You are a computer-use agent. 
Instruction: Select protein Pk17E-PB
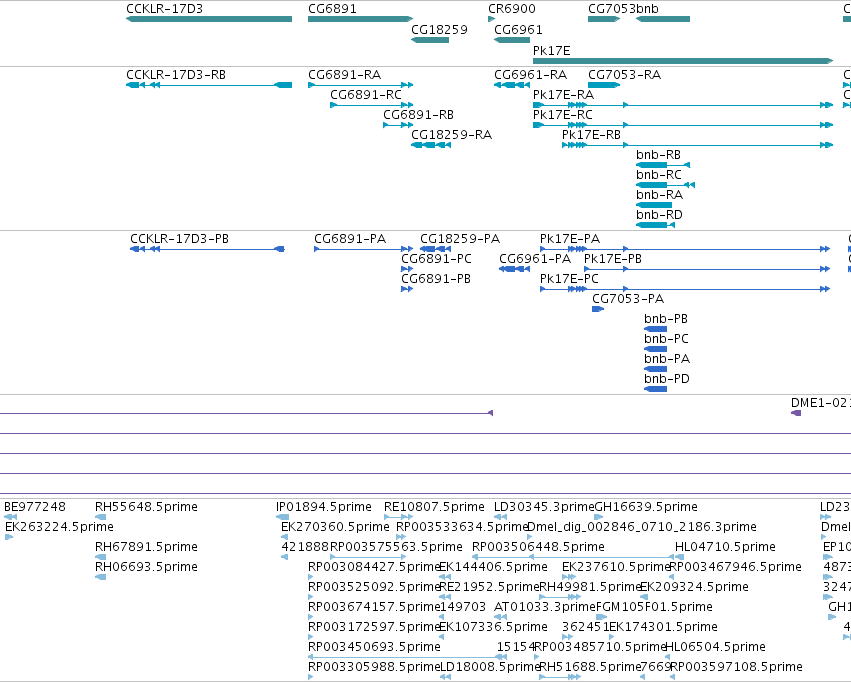pyautogui.click(x=707, y=269)
